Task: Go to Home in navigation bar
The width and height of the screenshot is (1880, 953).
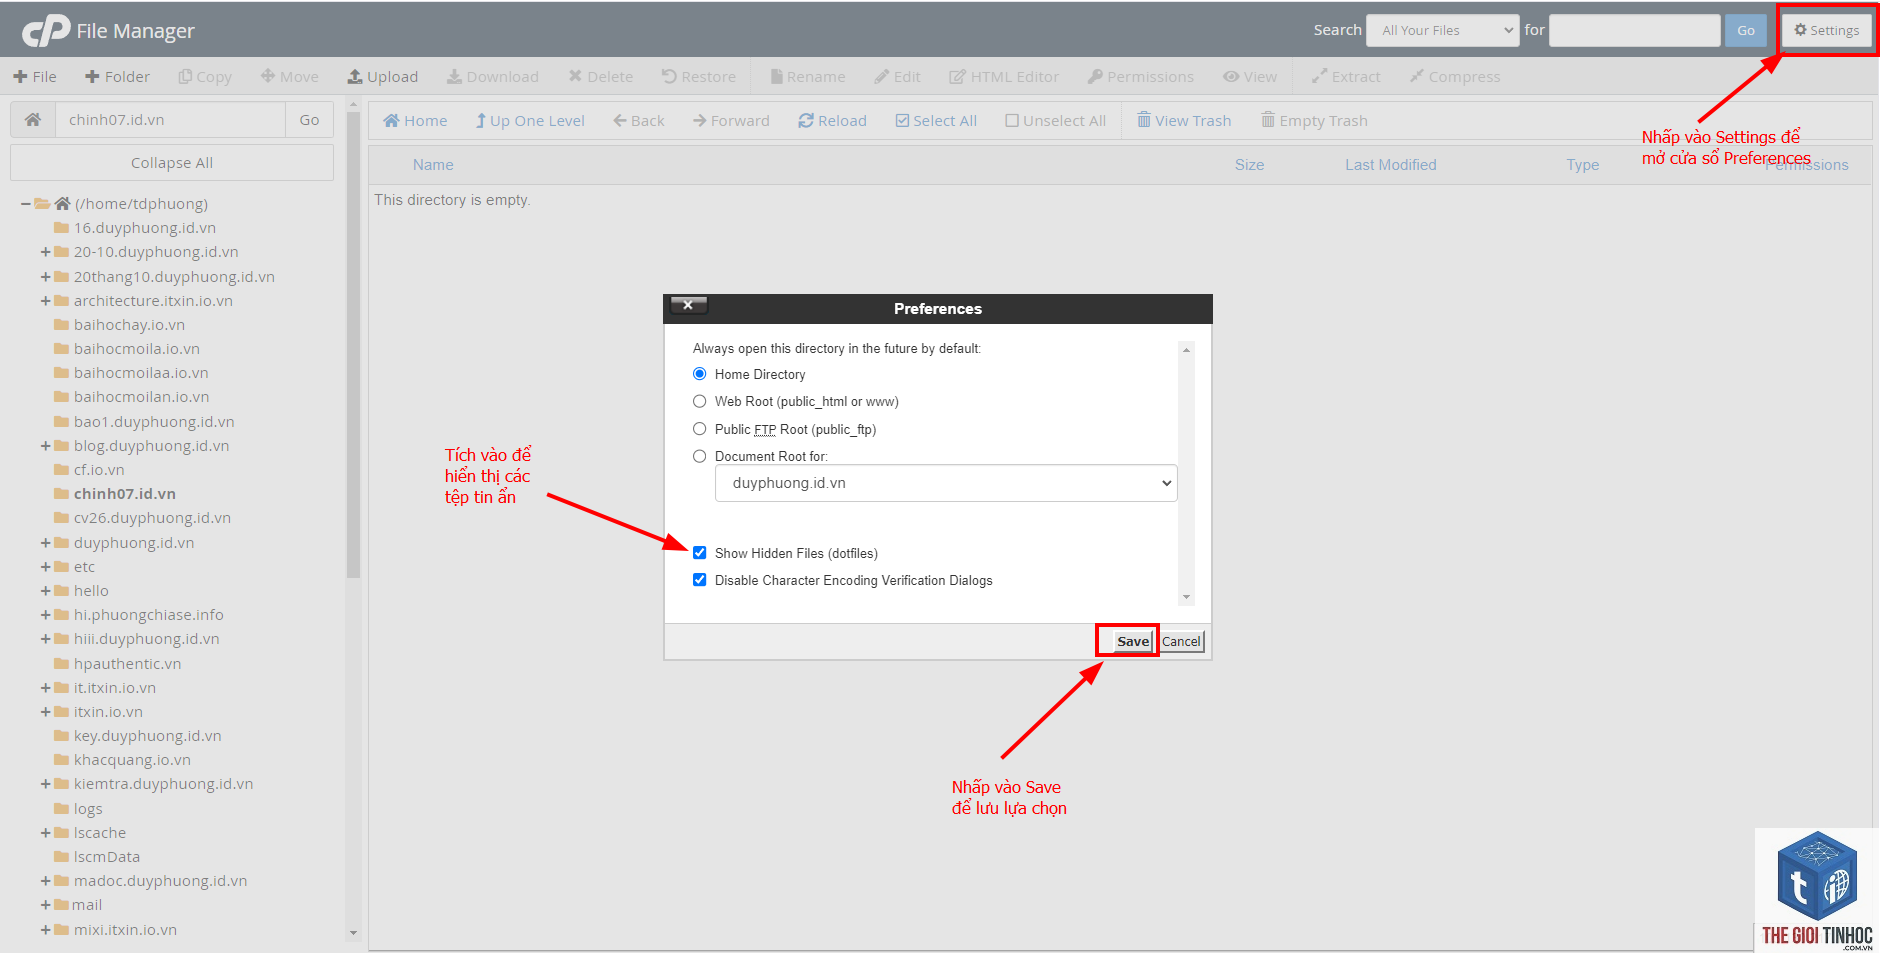Action: 415,121
